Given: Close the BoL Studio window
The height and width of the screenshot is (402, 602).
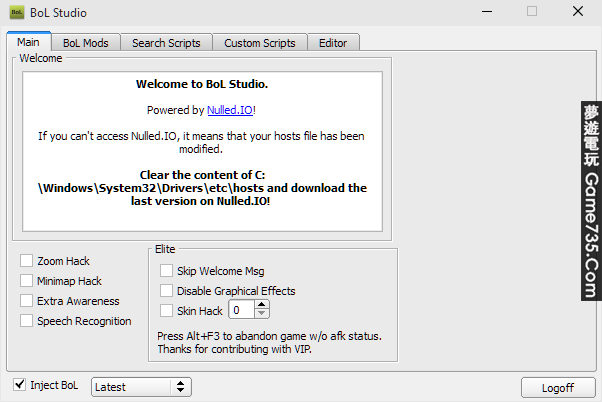Looking at the screenshot, I should (x=578, y=12).
